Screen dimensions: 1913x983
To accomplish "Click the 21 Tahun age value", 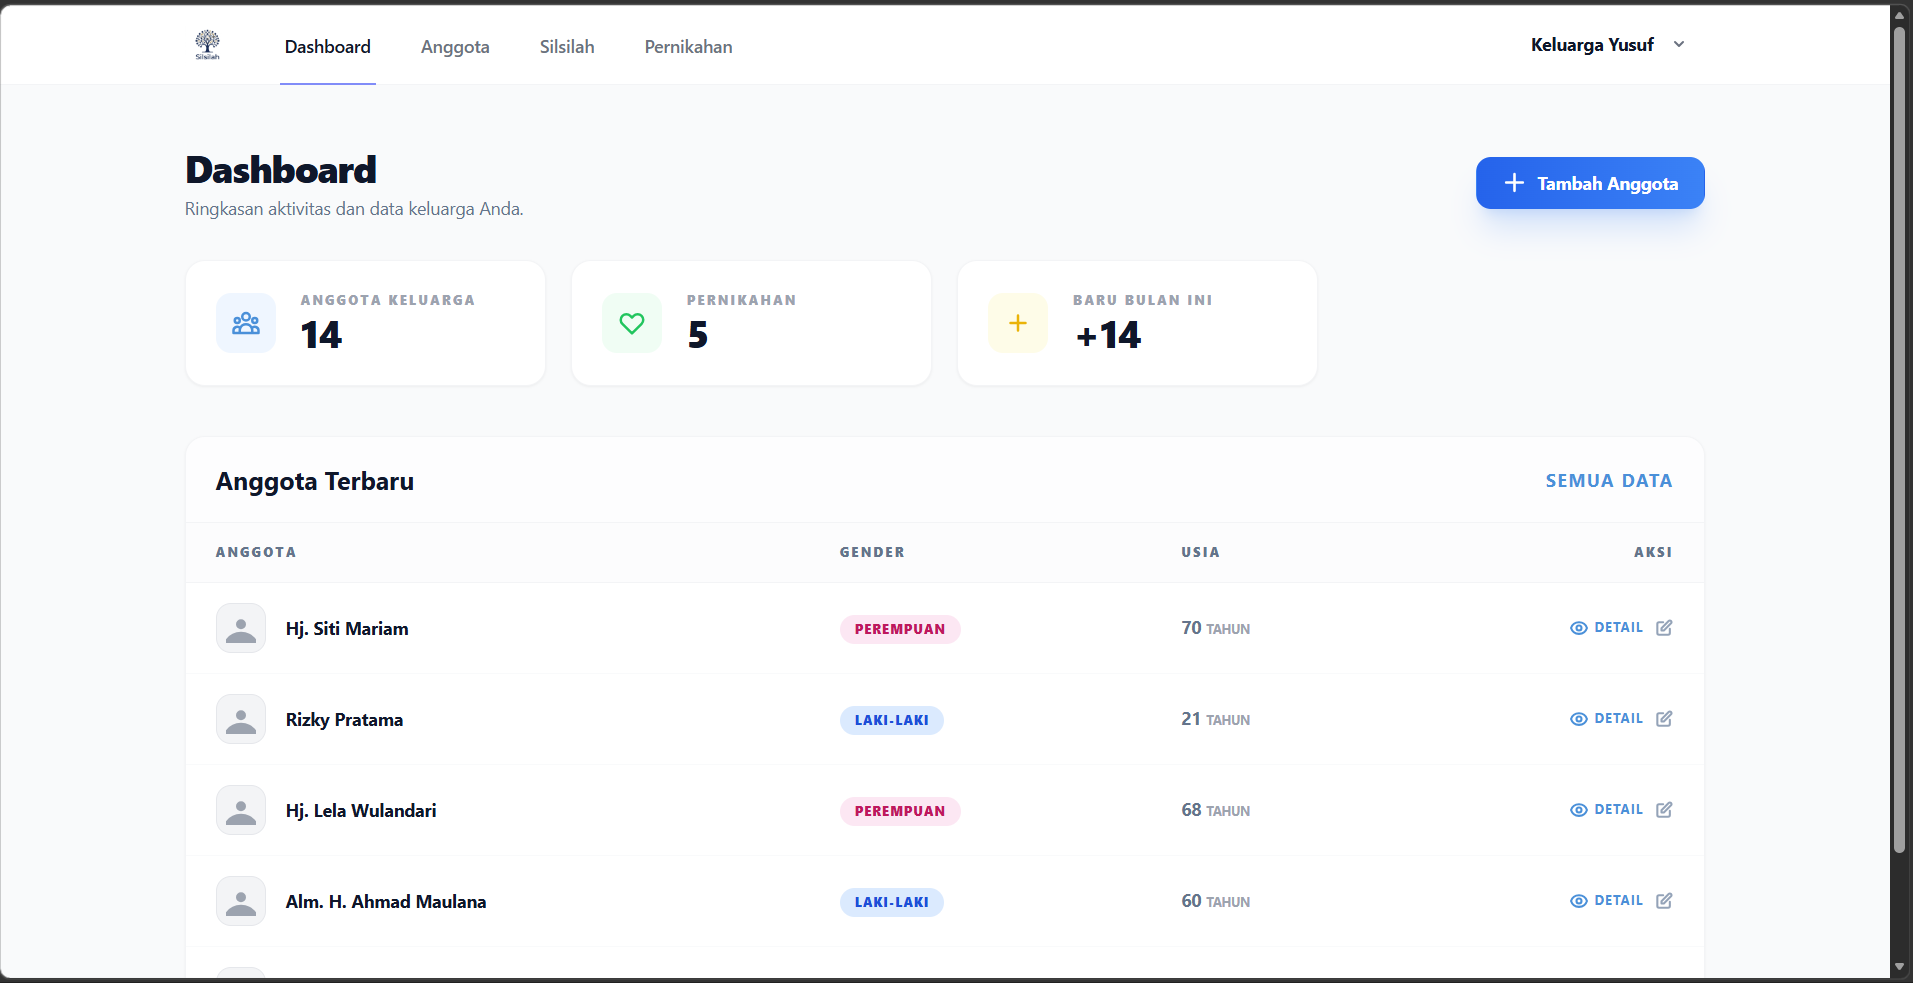I will (1216, 719).
